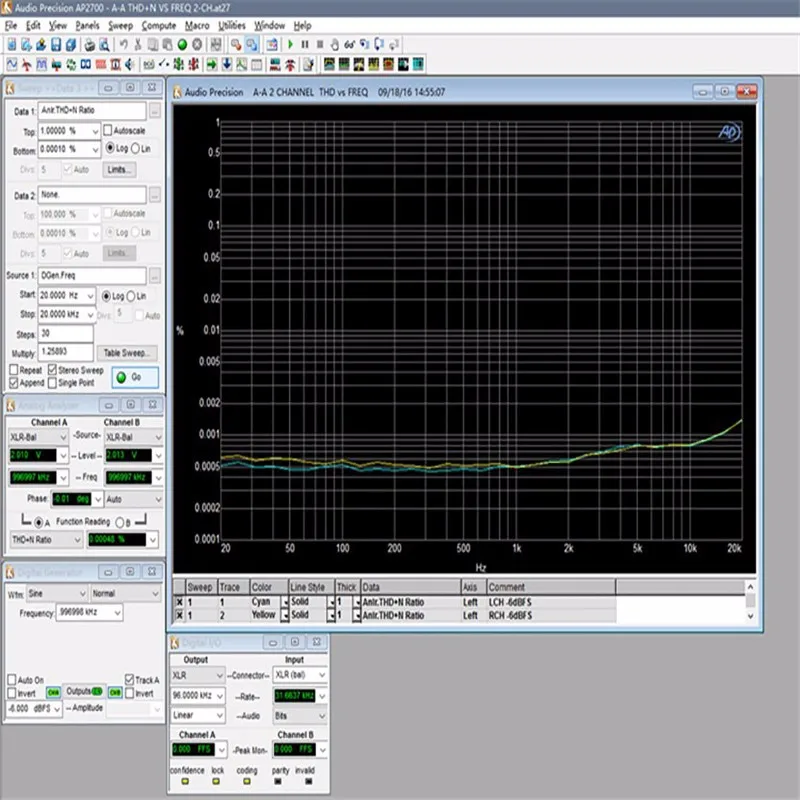
Task: Click the Steps input field showing 30
Action: (65, 334)
